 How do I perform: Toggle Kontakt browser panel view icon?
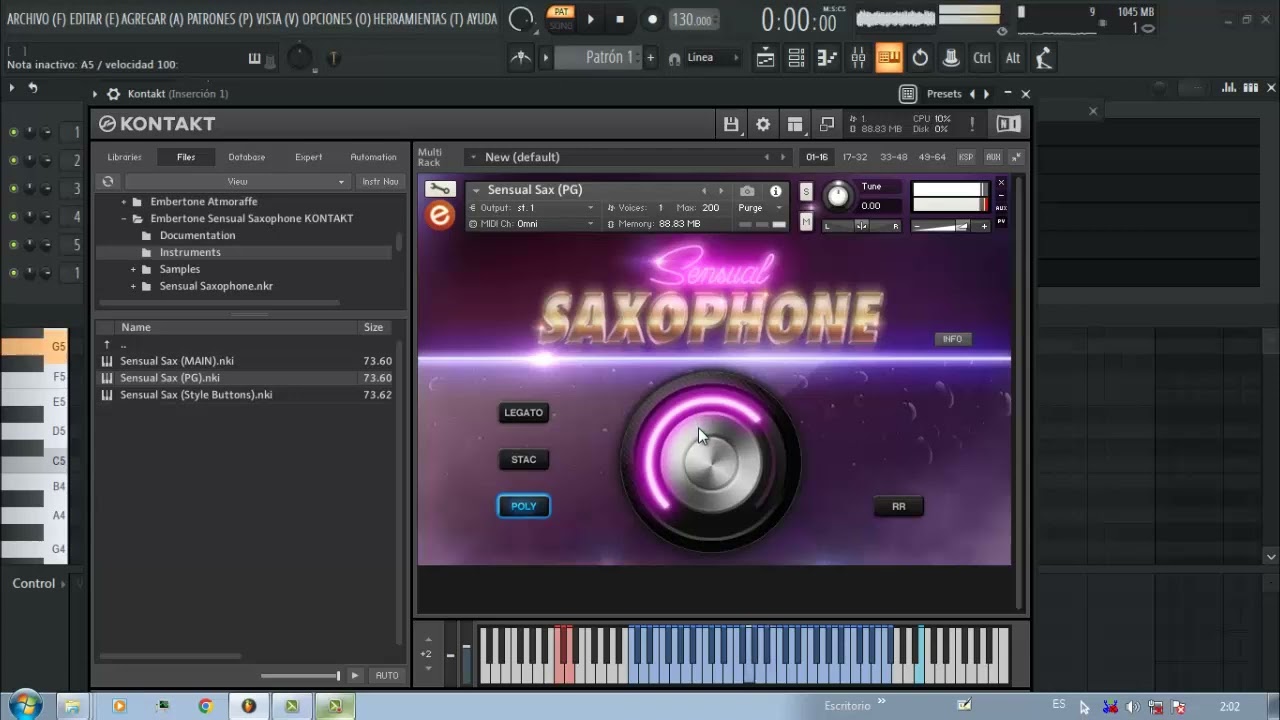tap(795, 124)
